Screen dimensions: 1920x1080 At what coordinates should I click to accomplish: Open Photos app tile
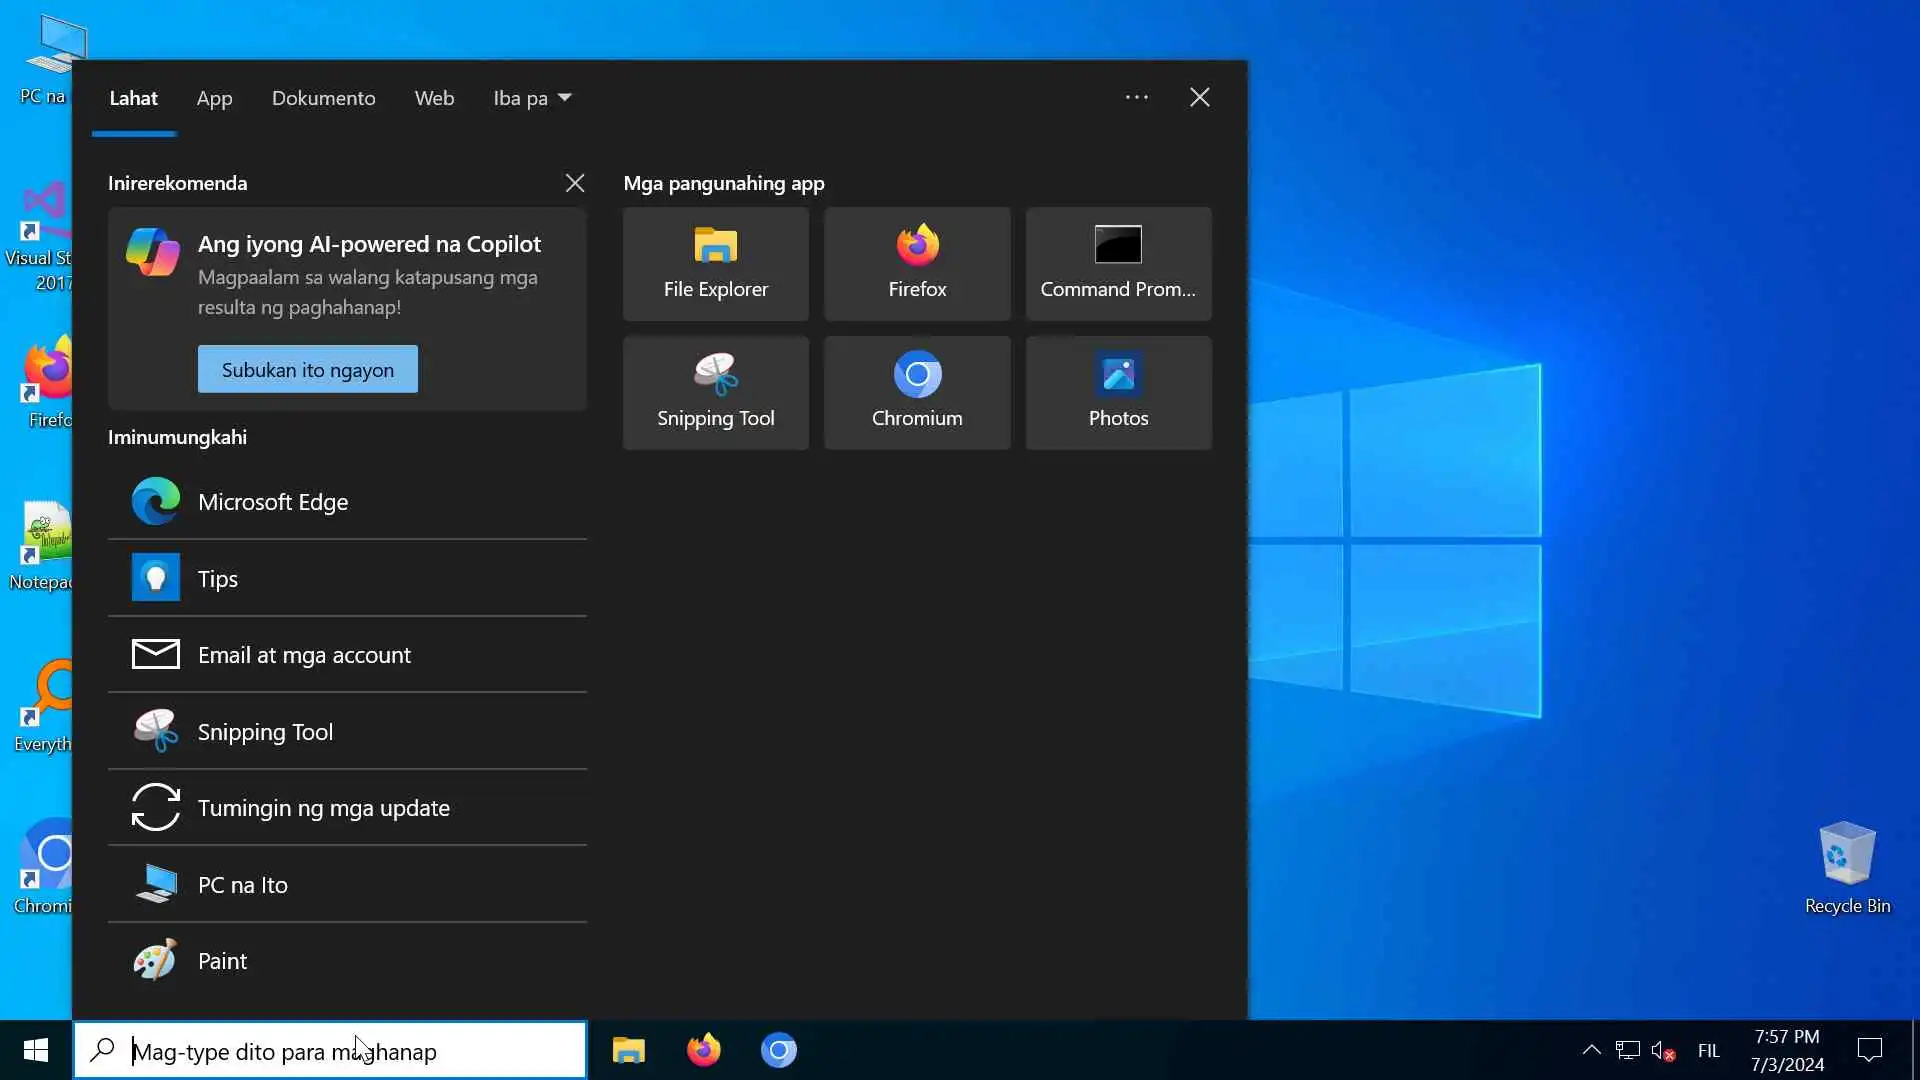tap(1118, 393)
